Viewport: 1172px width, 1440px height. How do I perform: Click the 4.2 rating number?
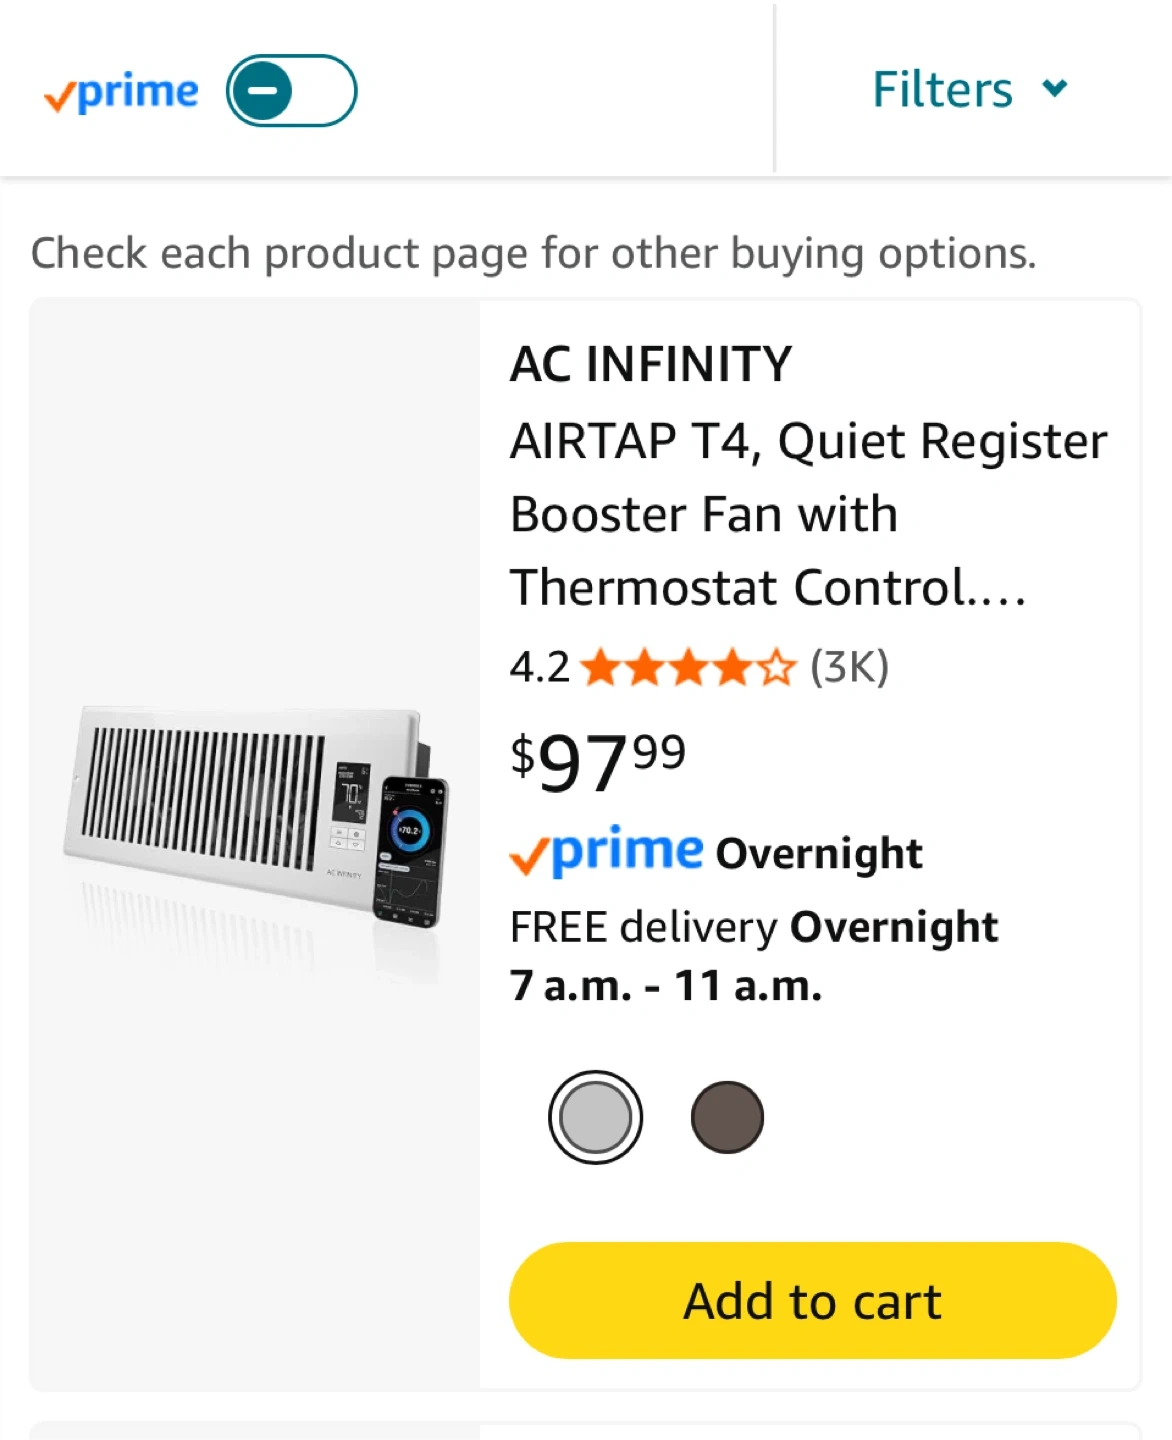pyautogui.click(x=539, y=667)
